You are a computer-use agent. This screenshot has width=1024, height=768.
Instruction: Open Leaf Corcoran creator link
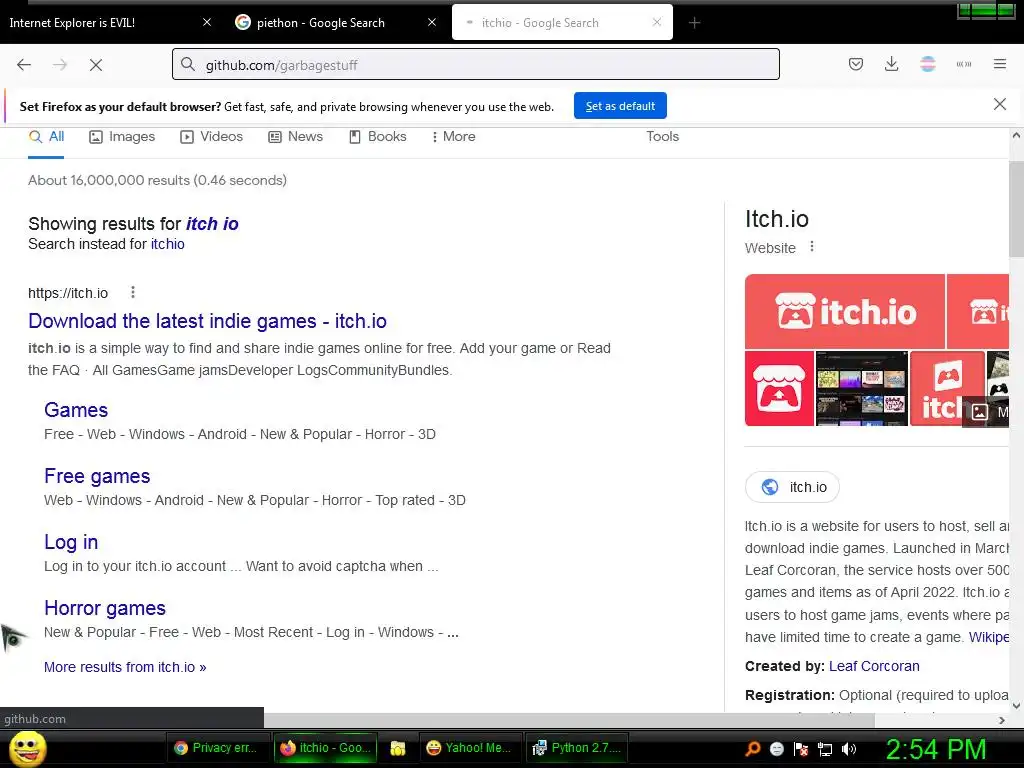(x=874, y=666)
